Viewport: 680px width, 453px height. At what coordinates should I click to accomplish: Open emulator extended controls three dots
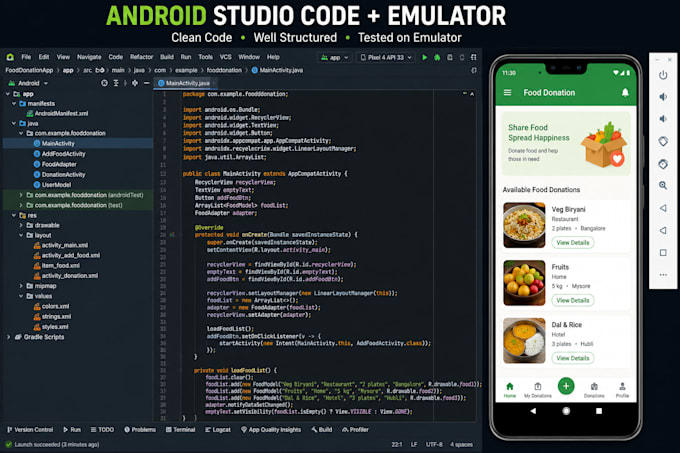pos(663,275)
